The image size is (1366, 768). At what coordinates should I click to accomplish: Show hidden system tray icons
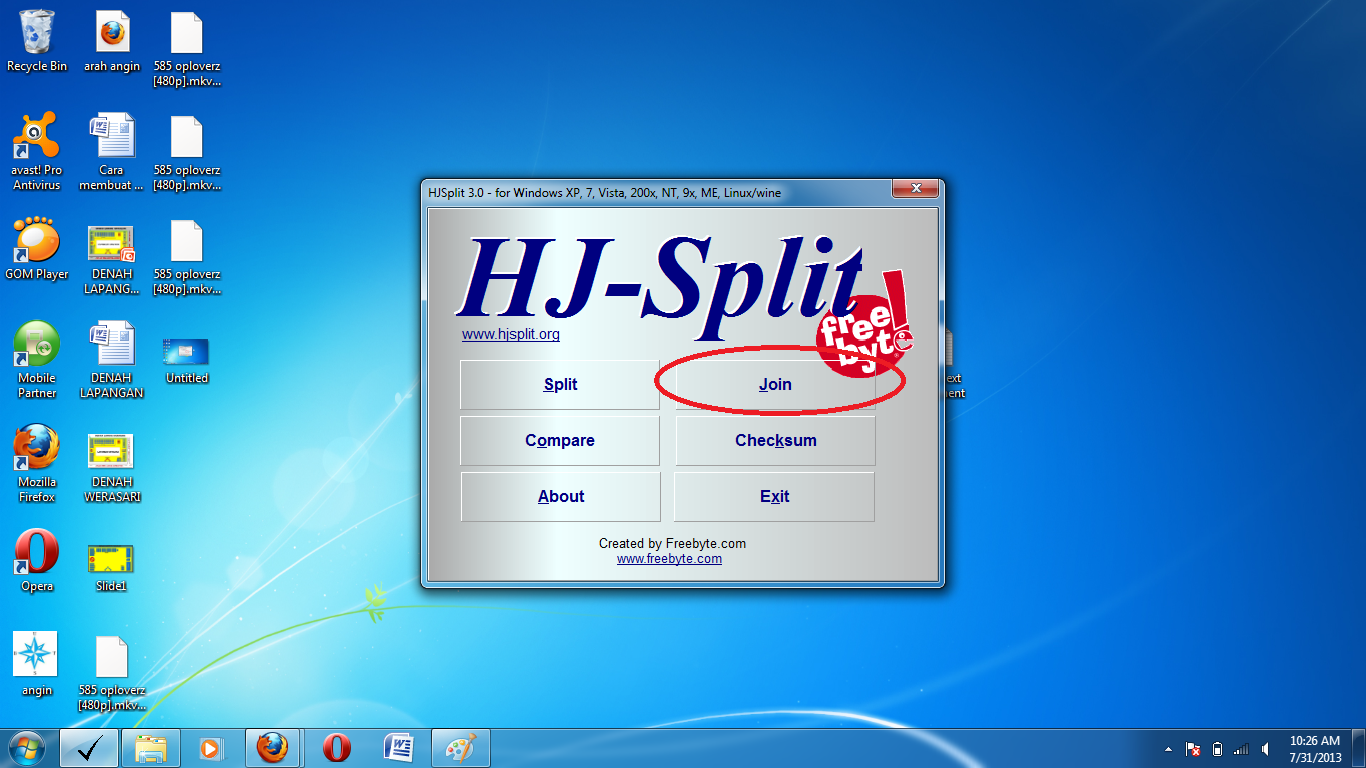(1169, 749)
